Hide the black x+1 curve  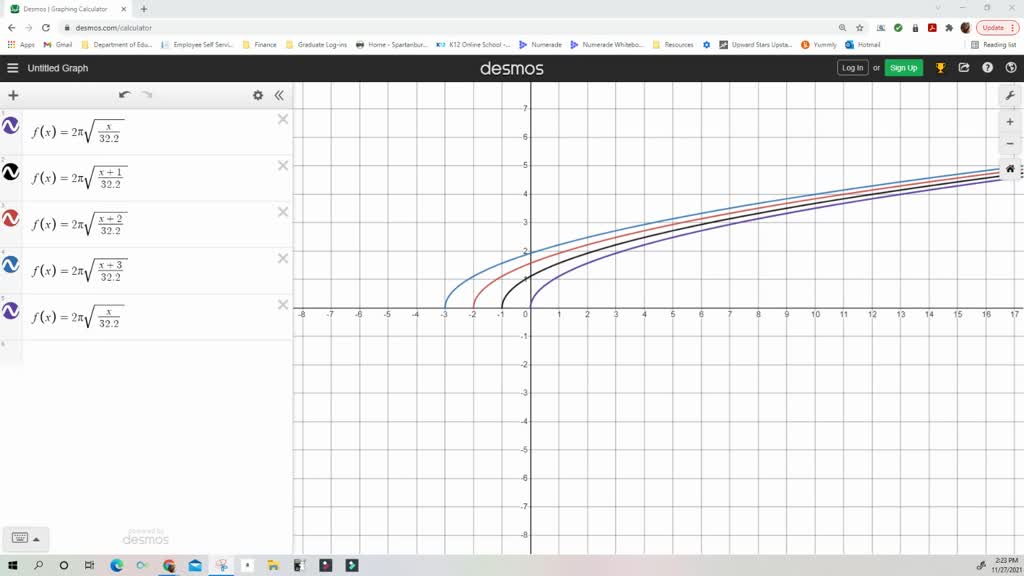click(9, 171)
